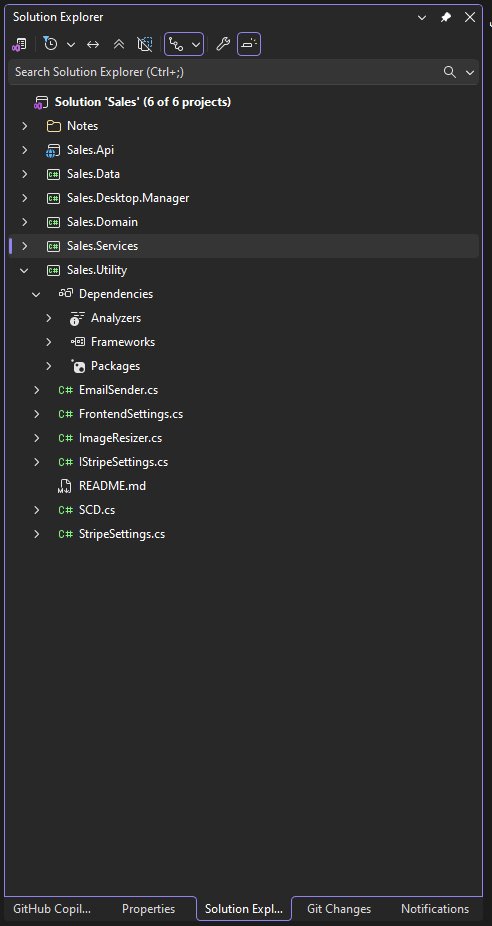Open the Properties wrench icon
Image resolution: width=492 pixels, height=926 pixels.
(223, 44)
